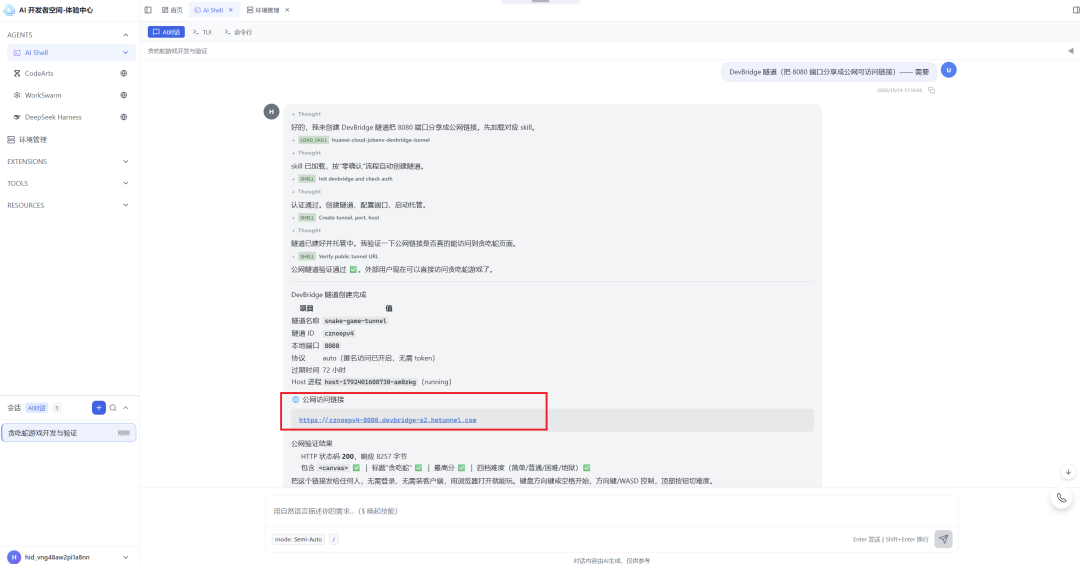Click the AI开发者空间 logo icon
Image resolution: width=1080 pixels, height=564 pixels.
(10, 10)
